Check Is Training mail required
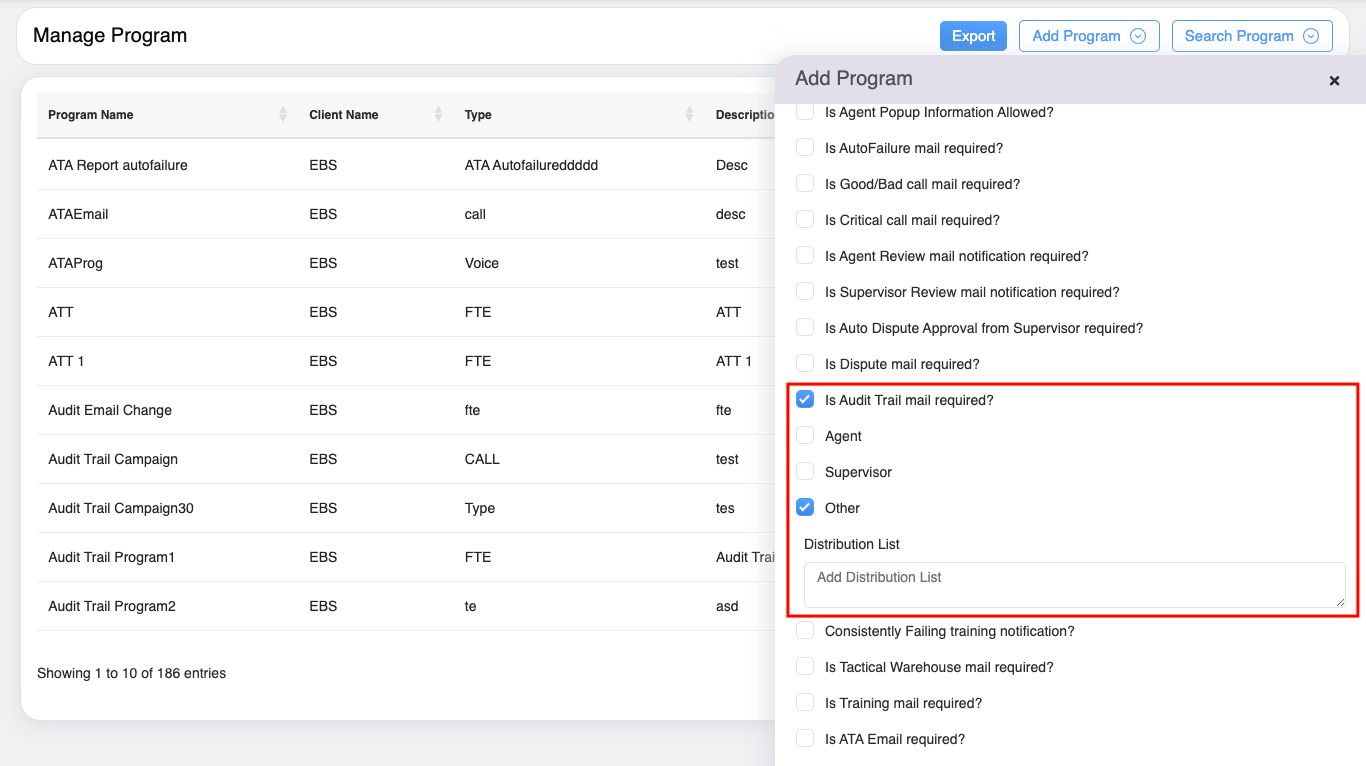 pos(805,703)
